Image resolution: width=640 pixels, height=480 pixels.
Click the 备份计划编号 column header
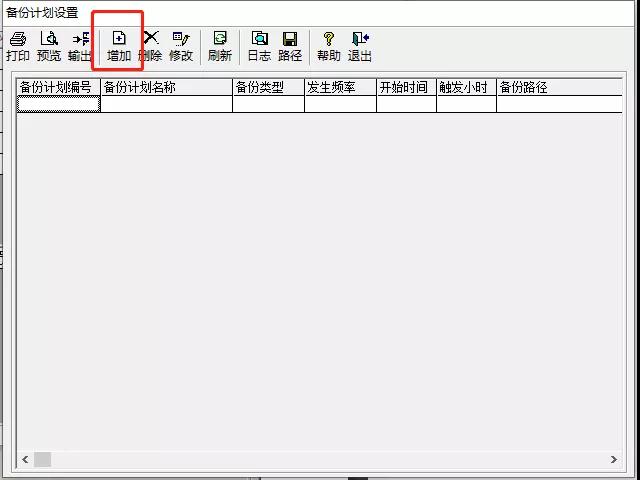pyautogui.click(x=58, y=87)
